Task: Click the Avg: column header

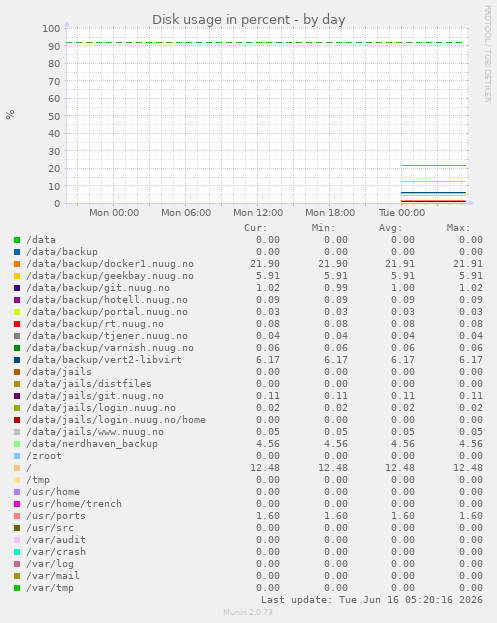Action: [x=391, y=228]
